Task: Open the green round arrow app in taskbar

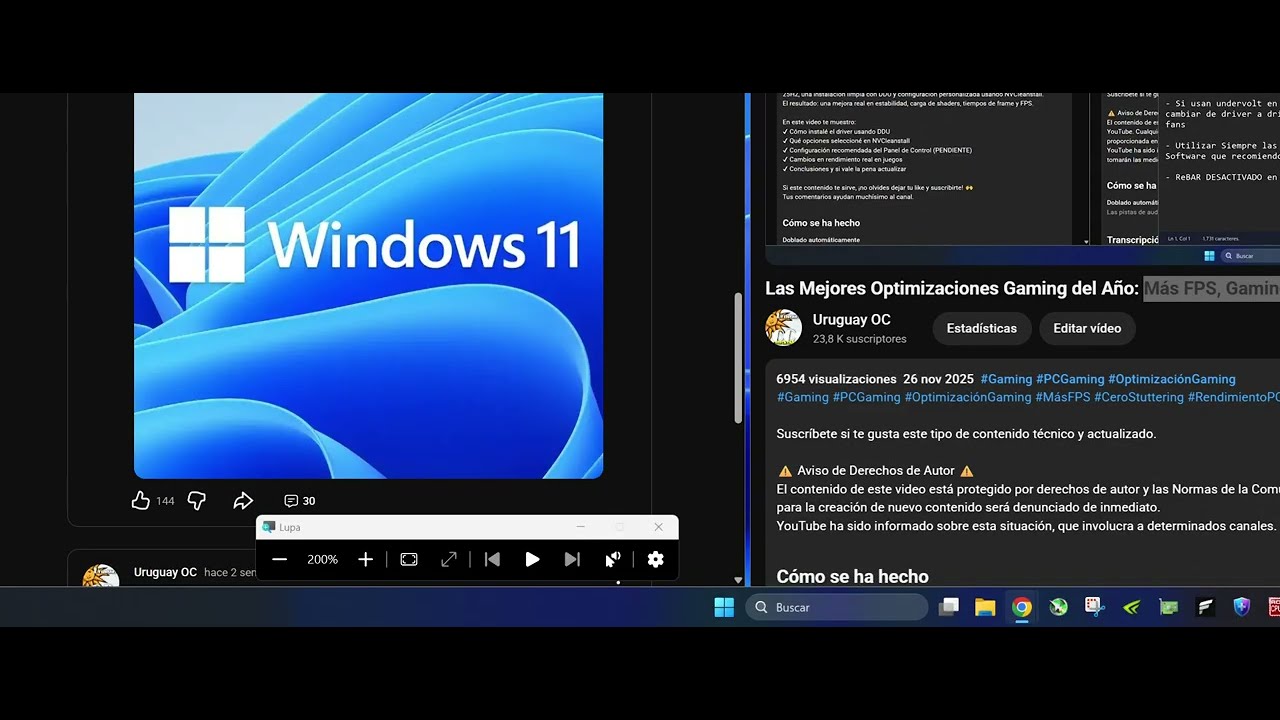Action: (1058, 607)
